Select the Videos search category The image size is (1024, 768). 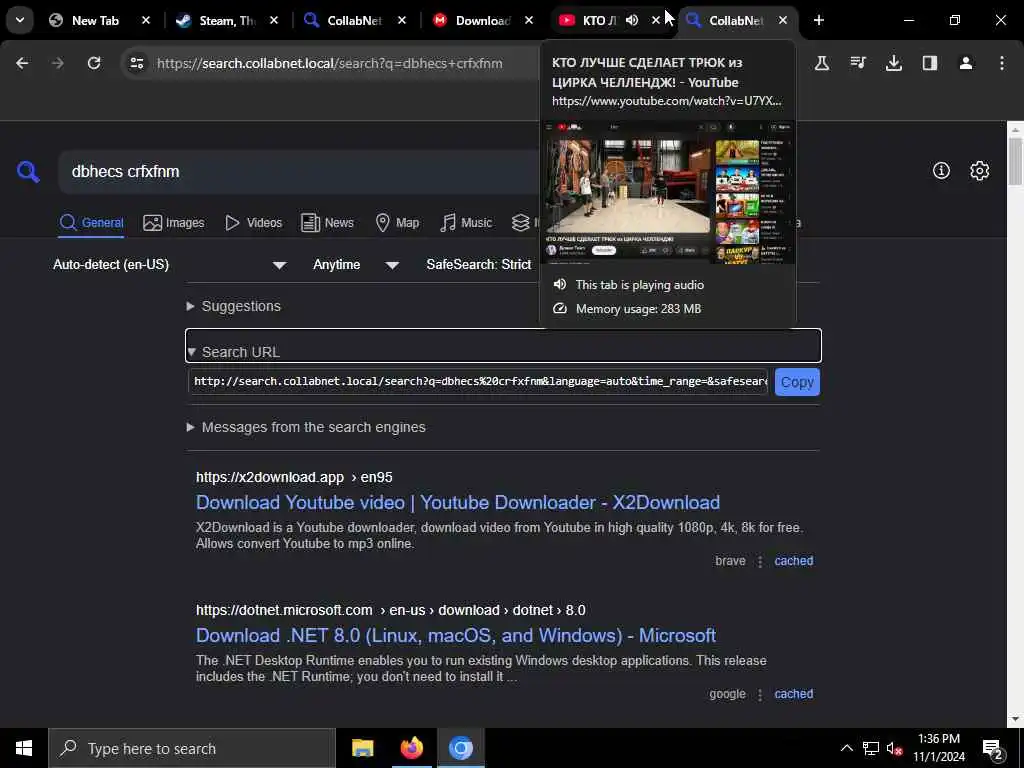click(x=253, y=223)
